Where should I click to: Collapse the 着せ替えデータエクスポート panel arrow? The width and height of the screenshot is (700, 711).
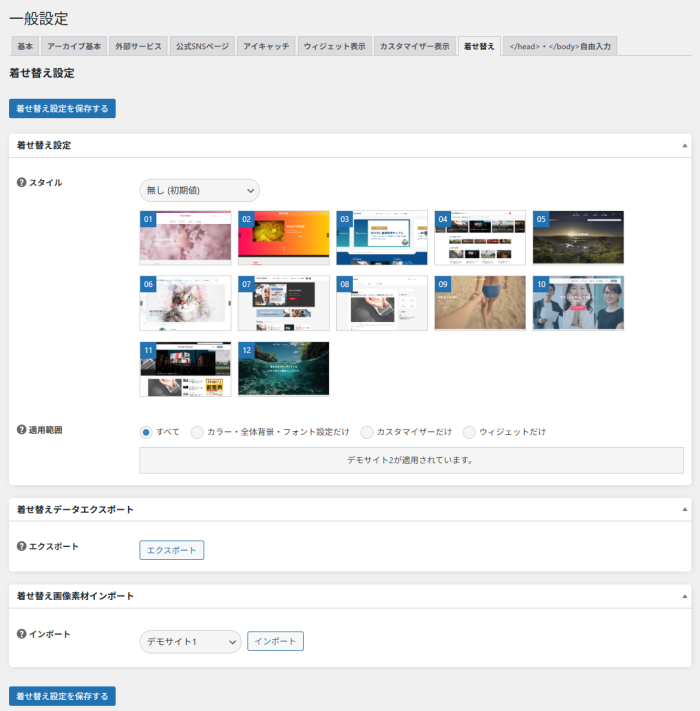[x=685, y=509]
